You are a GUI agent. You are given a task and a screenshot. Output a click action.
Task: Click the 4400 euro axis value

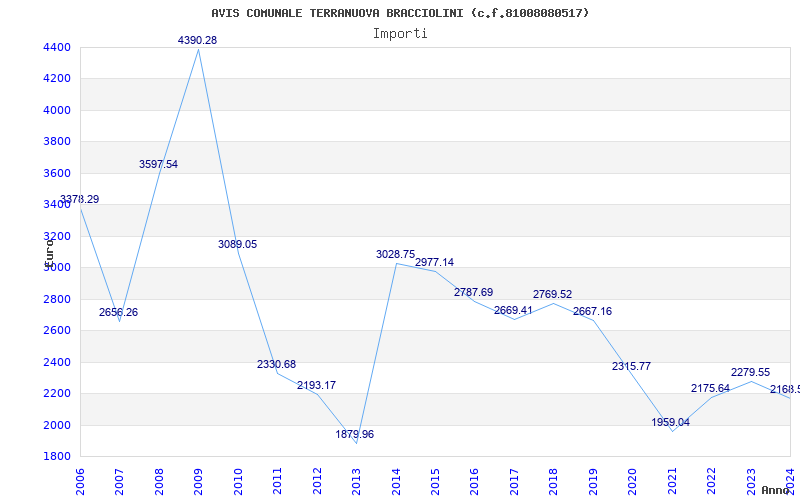[58, 47]
